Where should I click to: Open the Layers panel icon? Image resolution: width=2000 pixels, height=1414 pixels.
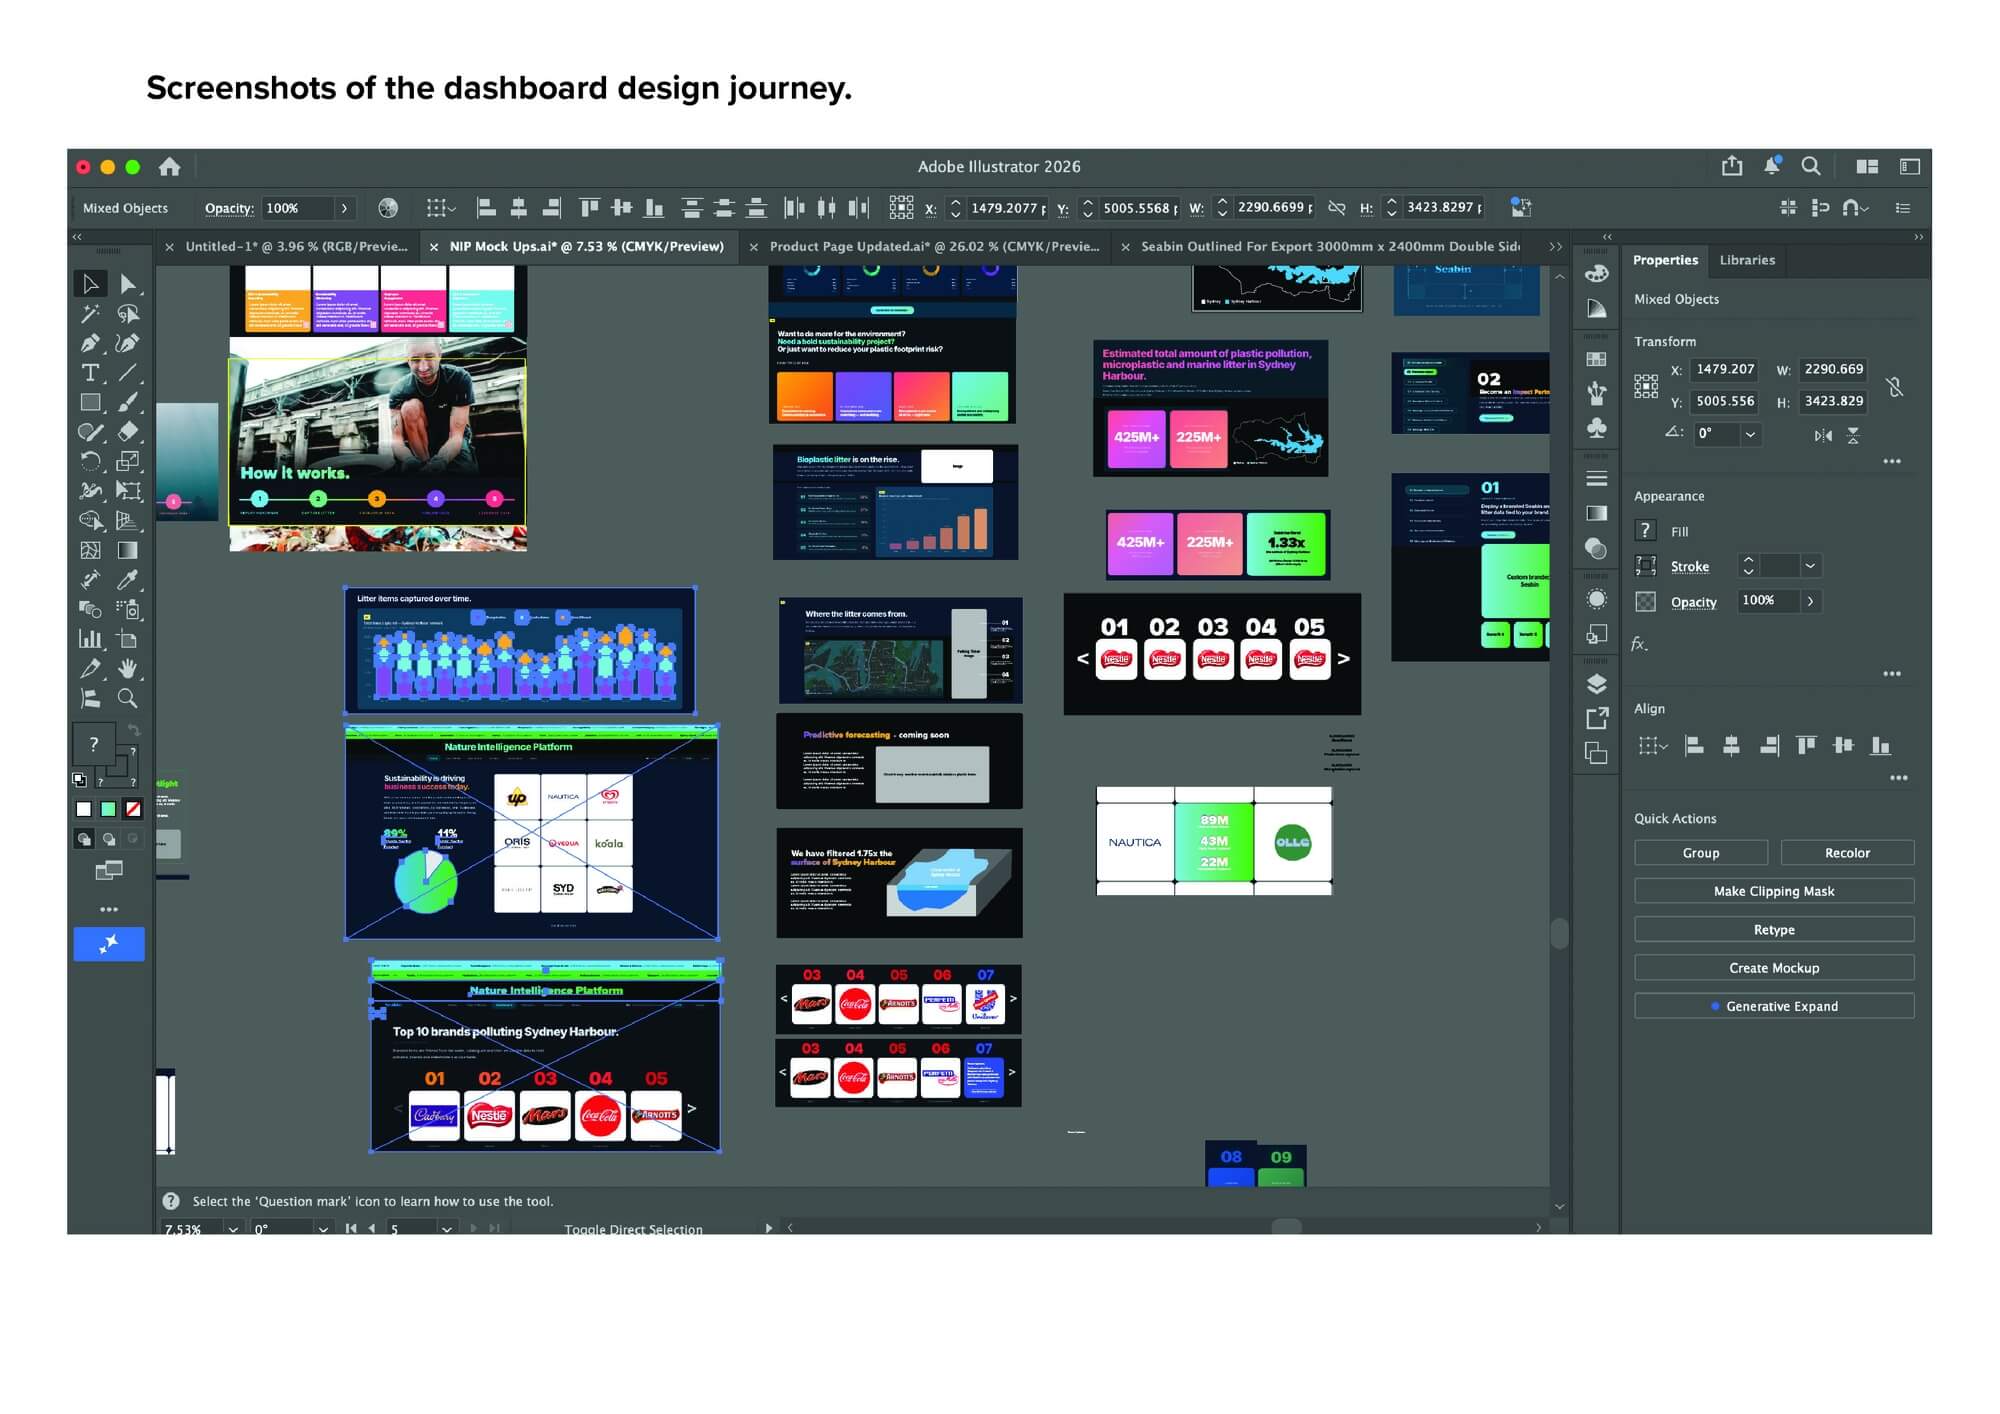coord(1597,684)
